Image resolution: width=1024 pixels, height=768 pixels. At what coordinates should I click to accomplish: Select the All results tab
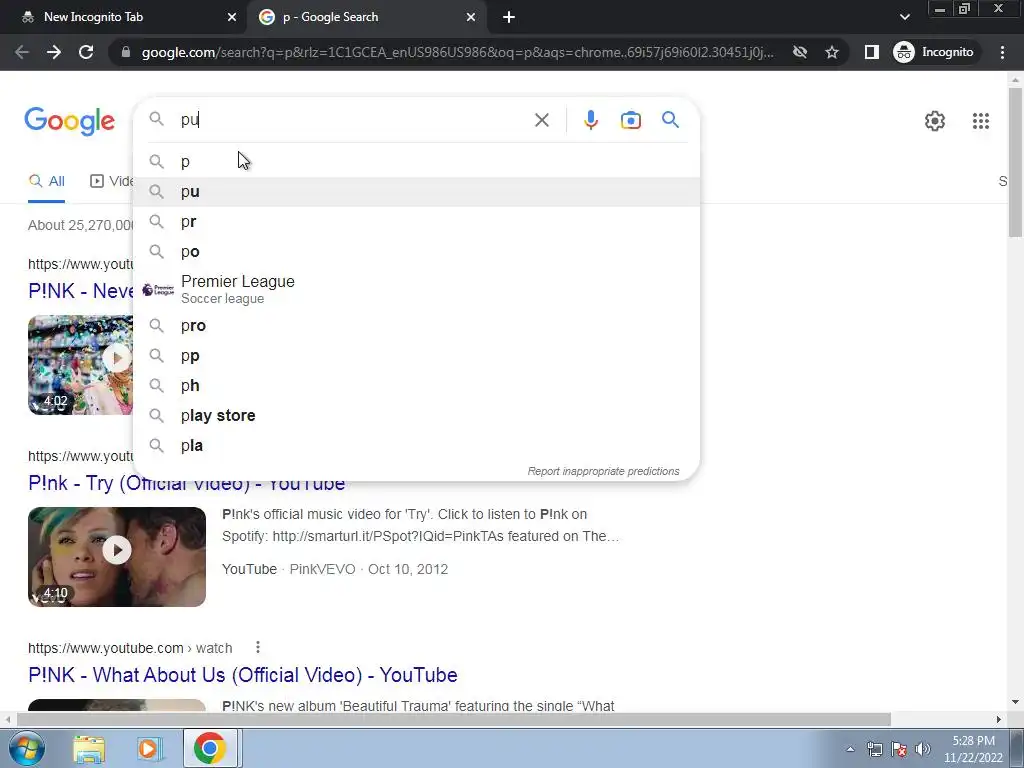(x=46, y=182)
